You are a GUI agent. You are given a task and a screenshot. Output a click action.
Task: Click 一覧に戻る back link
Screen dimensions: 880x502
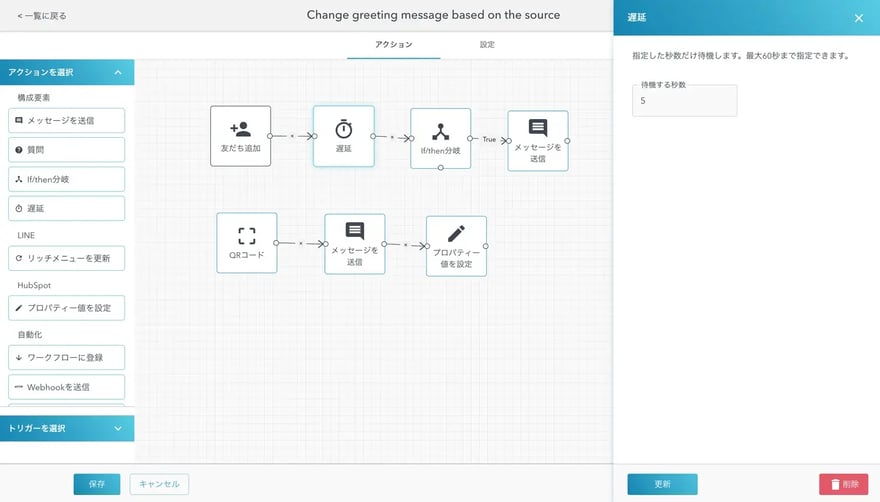(x=42, y=16)
